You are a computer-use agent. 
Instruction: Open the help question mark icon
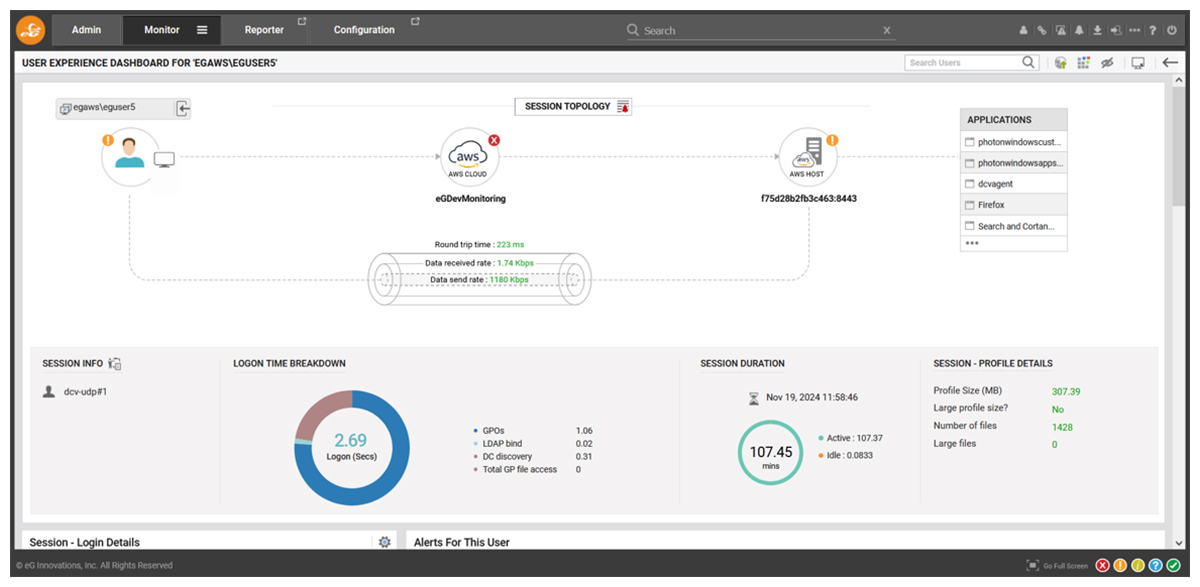[x=1153, y=30]
